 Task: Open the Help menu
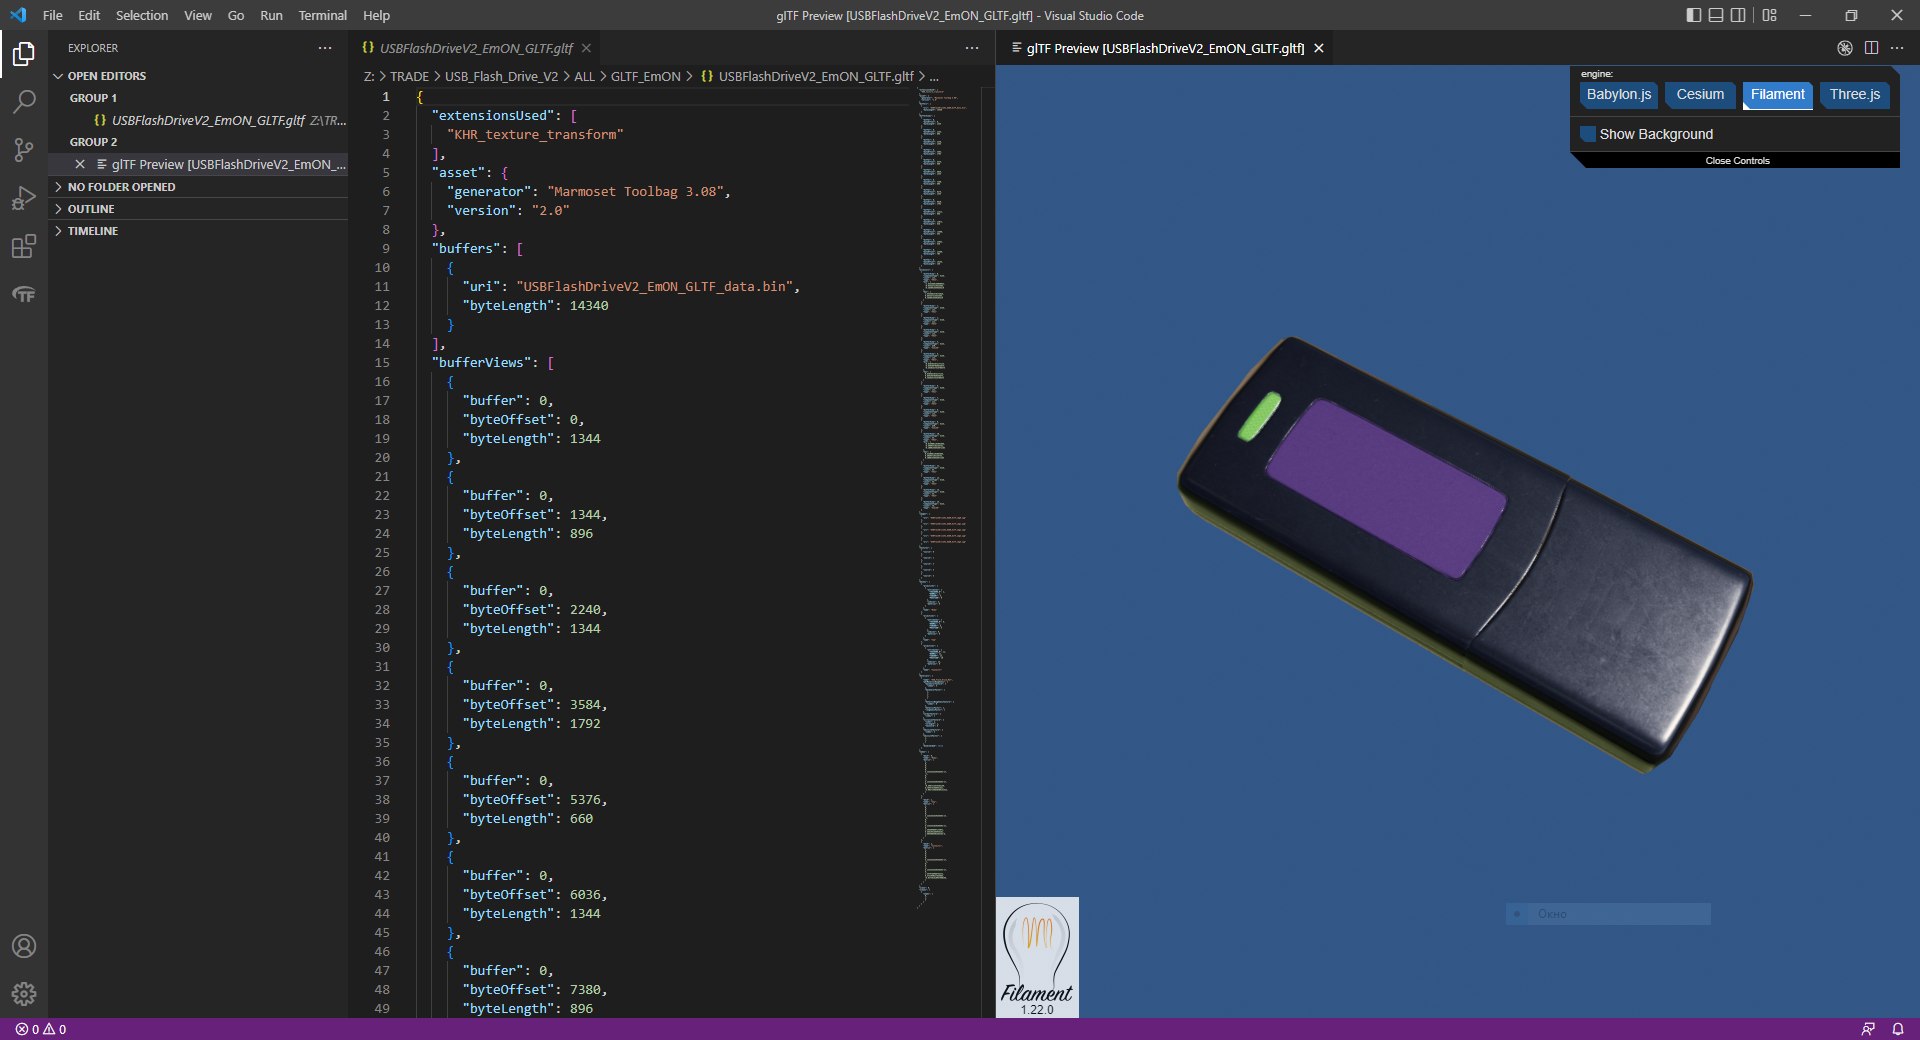(376, 15)
